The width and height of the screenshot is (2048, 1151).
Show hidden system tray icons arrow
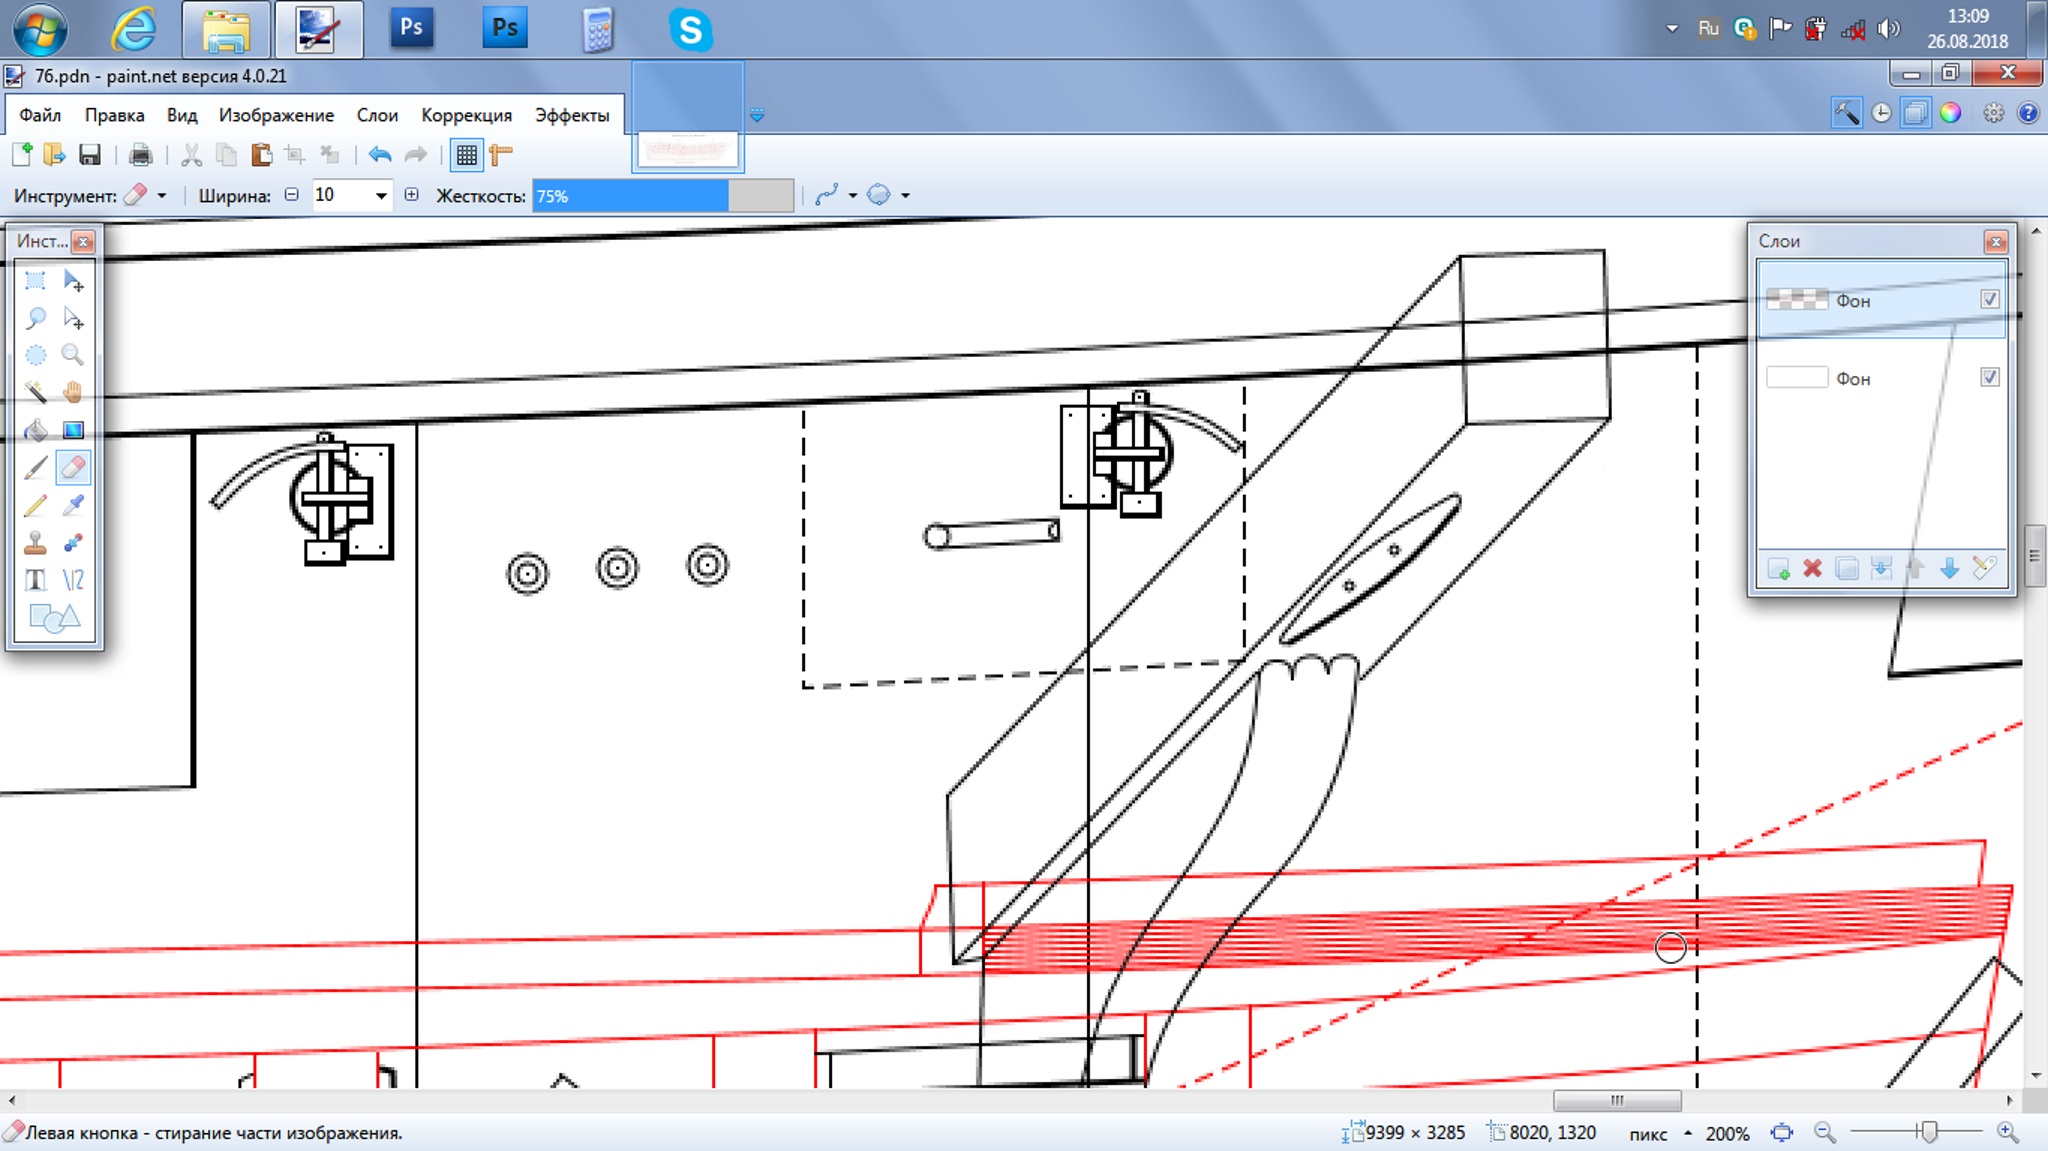1672,28
